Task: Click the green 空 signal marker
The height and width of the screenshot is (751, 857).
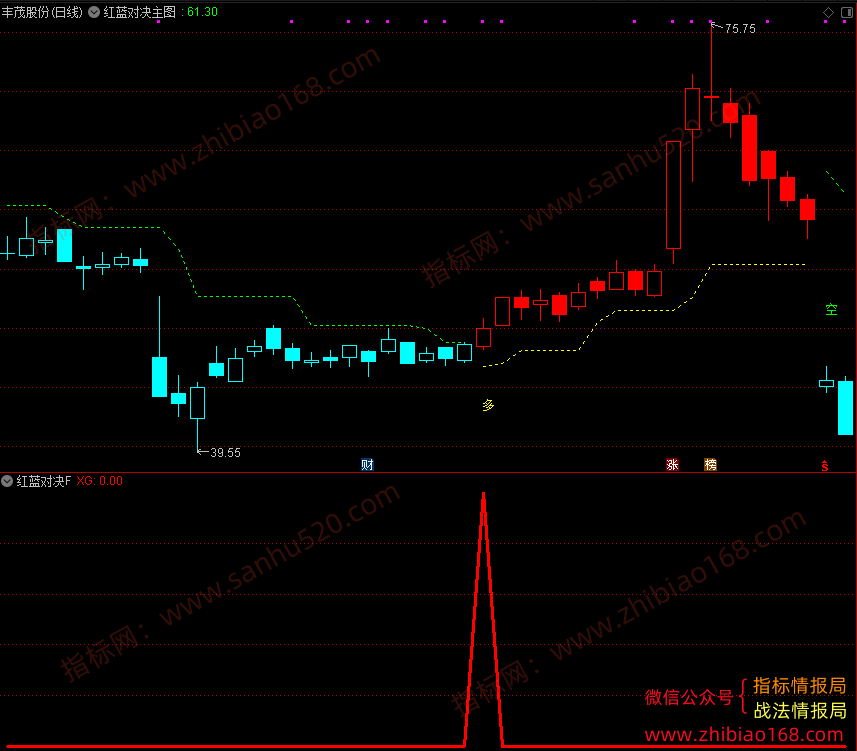Action: (x=831, y=310)
